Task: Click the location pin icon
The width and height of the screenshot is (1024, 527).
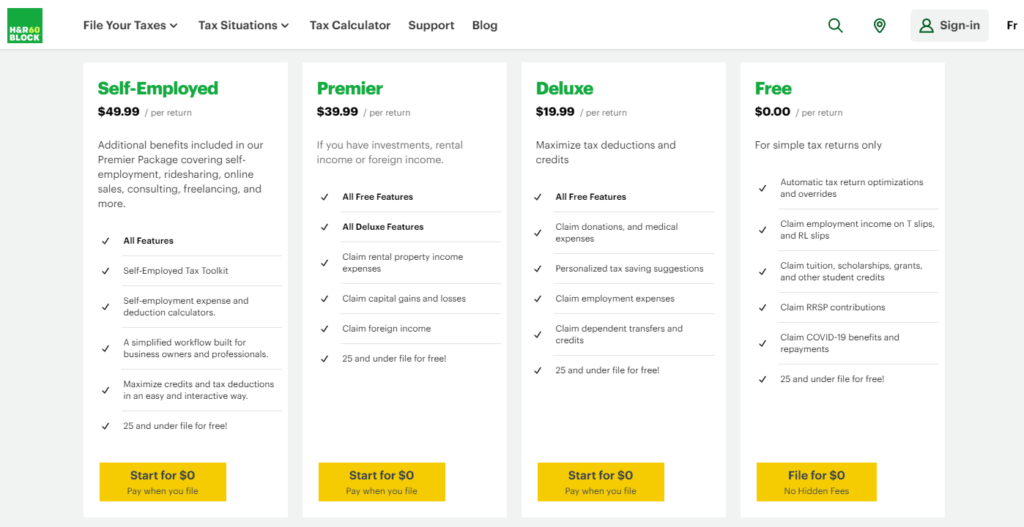Action: pos(879,25)
